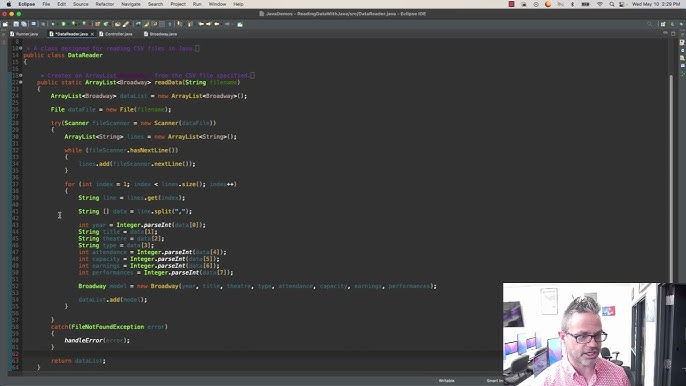
Task: Click the Open Perspective icon
Action: pos(663,24)
